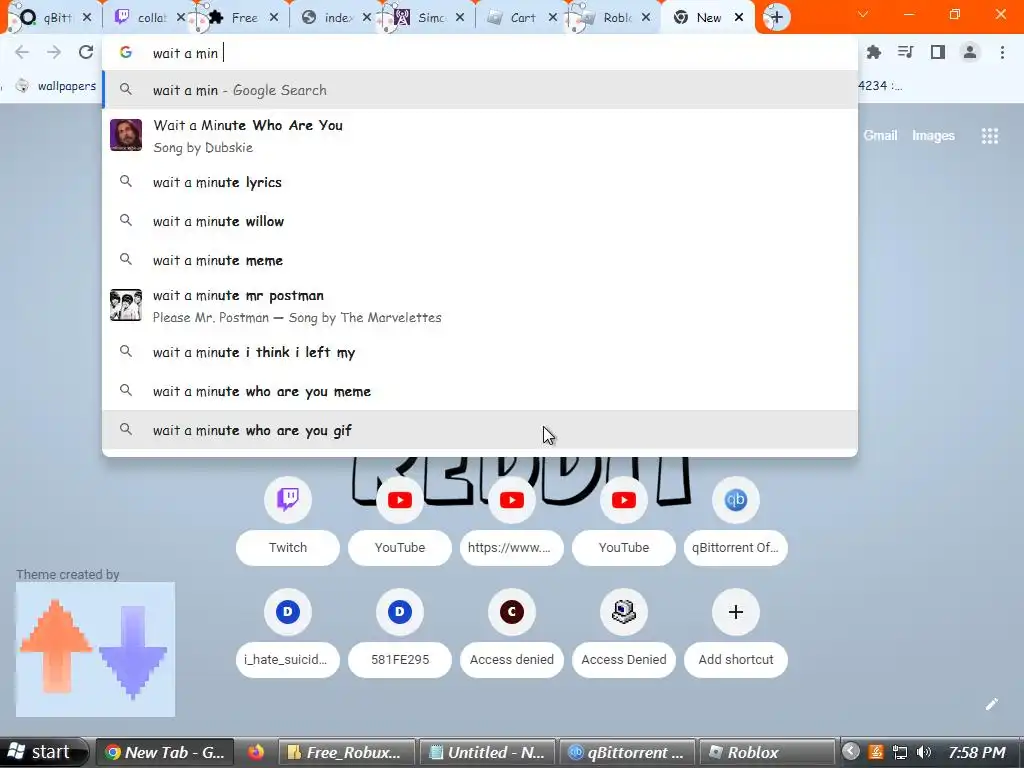Click the volume speaker tray icon
1024x768 pixels.
coord(923,752)
